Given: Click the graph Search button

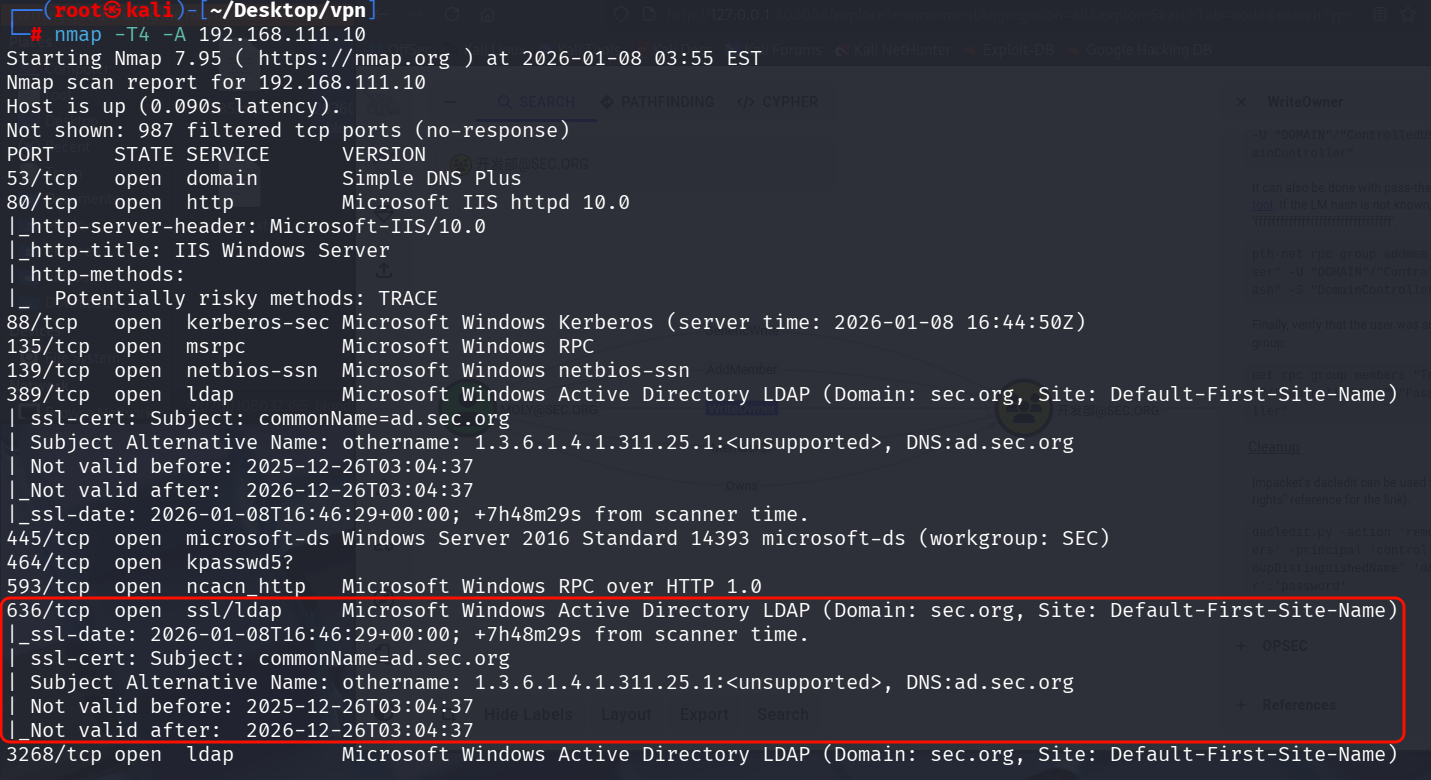Looking at the screenshot, I should coord(782,714).
